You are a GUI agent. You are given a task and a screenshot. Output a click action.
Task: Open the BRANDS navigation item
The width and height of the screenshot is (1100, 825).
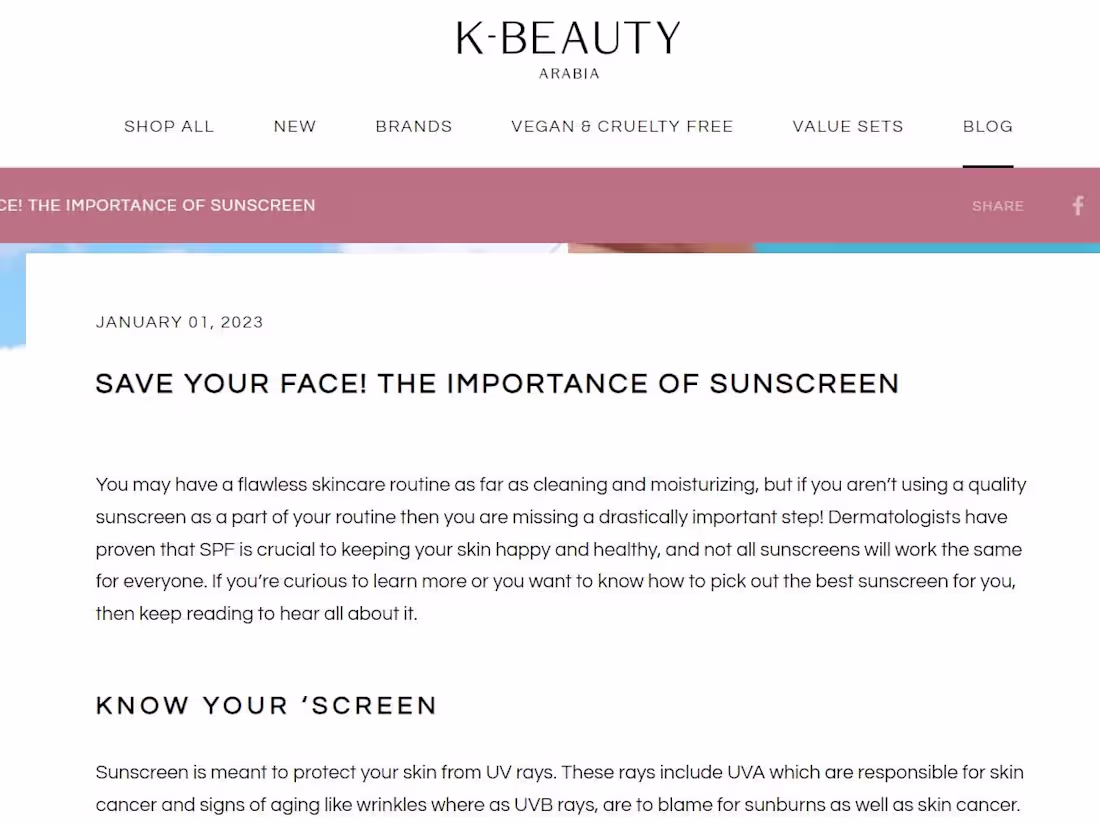[414, 127]
